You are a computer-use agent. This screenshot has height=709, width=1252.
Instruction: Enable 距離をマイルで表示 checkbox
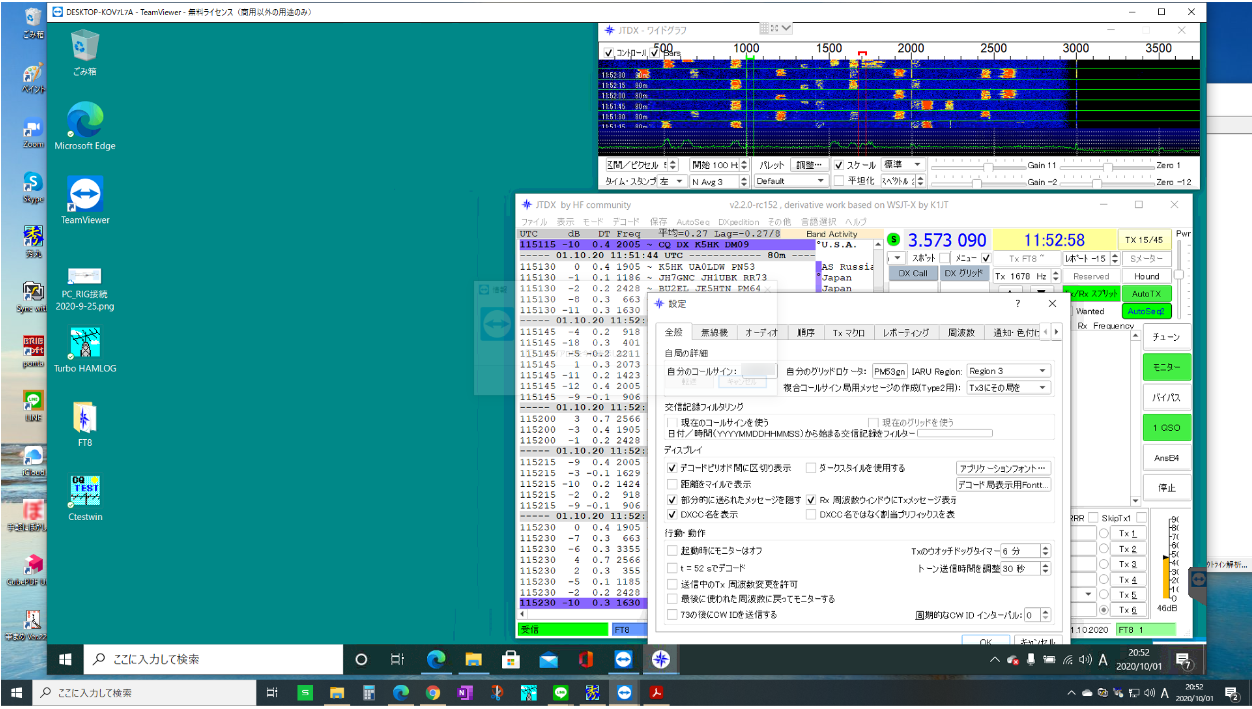(672, 484)
